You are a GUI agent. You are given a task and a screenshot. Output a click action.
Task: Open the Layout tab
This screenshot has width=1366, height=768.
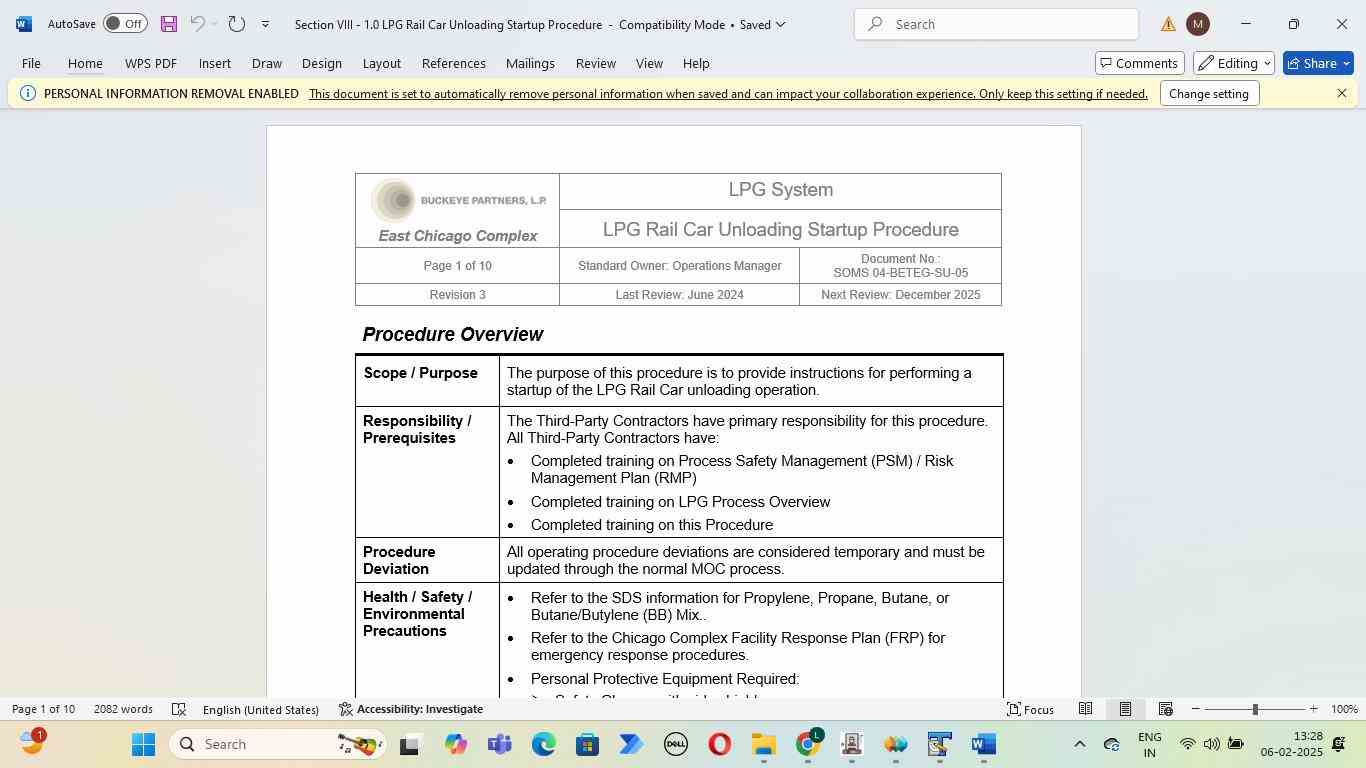click(x=382, y=63)
